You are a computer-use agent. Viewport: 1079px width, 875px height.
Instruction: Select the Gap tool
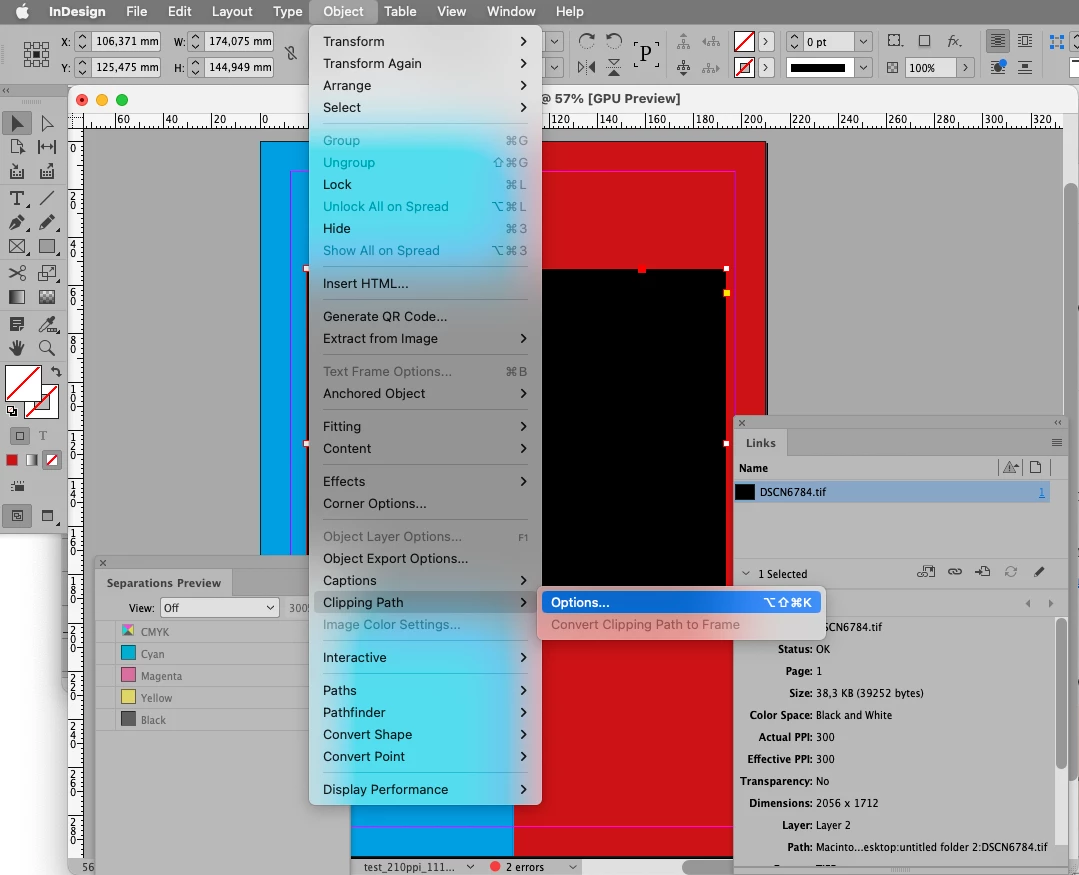pos(47,147)
